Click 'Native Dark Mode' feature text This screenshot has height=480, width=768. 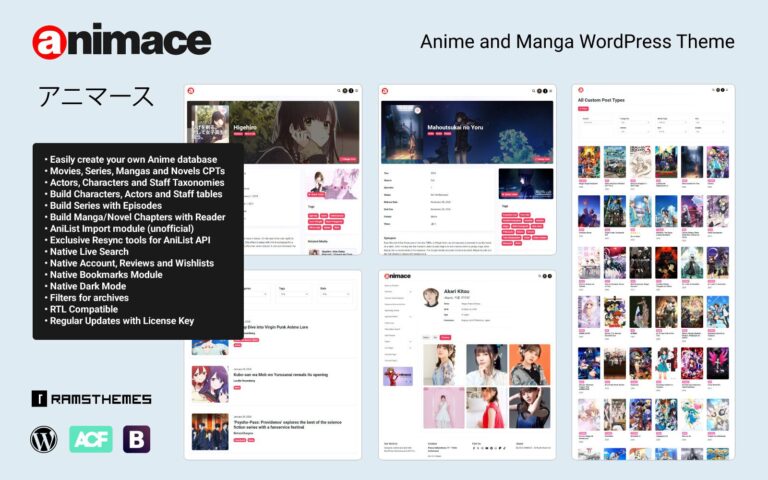click(x=88, y=286)
